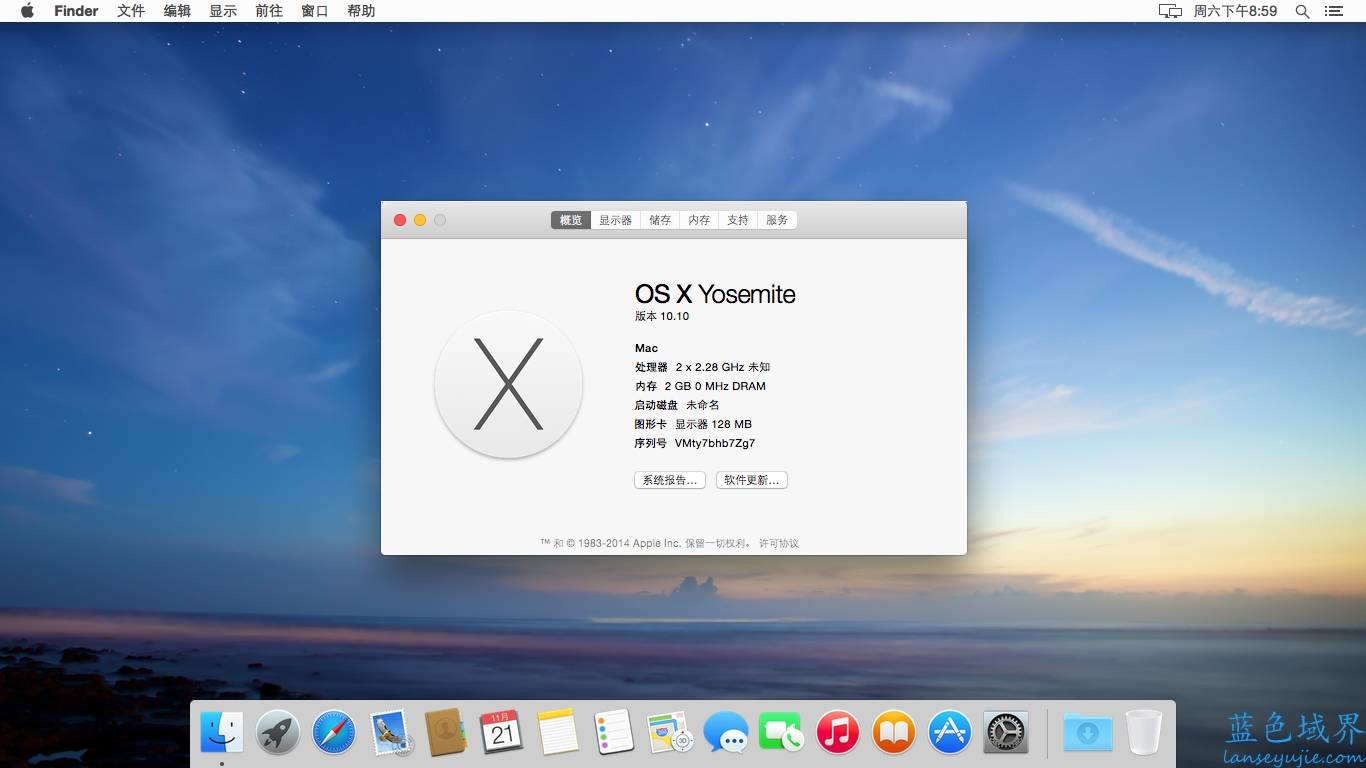This screenshot has height=768, width=1366.
Task: Open the Finder menu
Action: [76, 11]
